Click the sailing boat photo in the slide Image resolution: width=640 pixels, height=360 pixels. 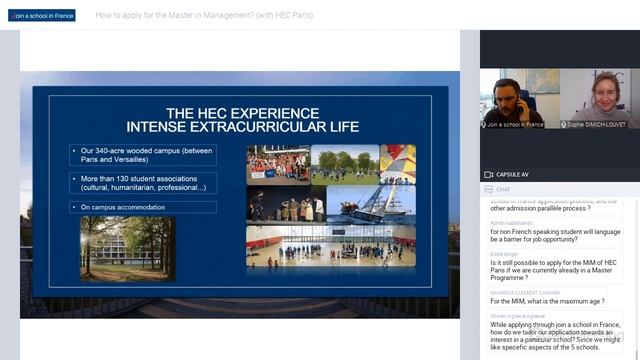(x=371, y=204)
